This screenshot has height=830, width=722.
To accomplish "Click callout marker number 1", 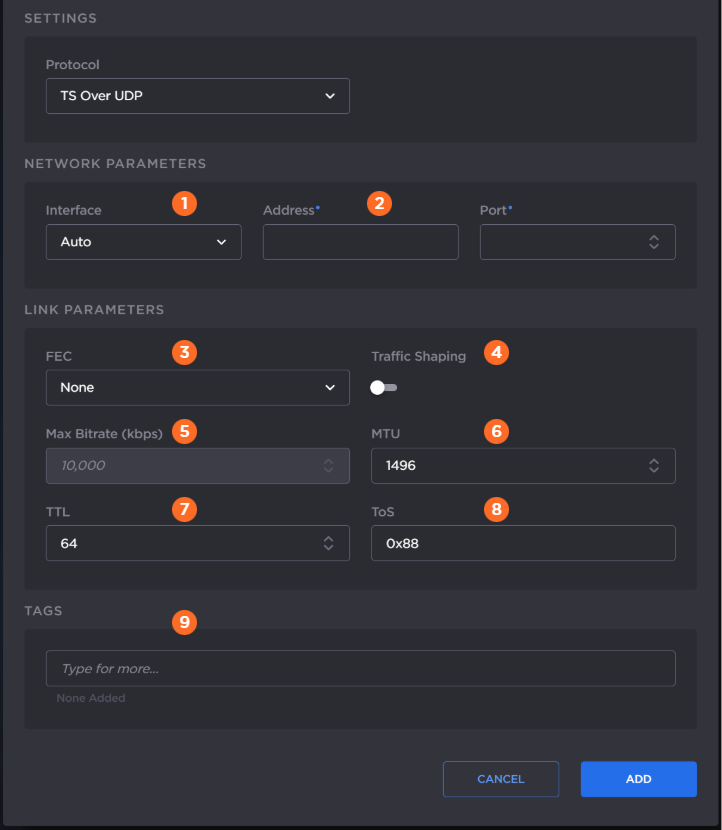I will pyautogui.click(x=182, y=203).
